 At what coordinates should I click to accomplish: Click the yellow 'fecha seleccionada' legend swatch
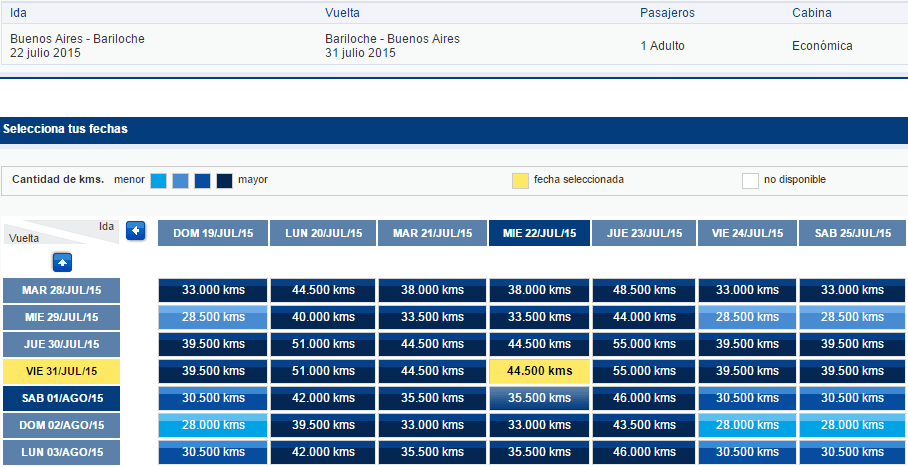pyautogui.click(x=520, y=181)
